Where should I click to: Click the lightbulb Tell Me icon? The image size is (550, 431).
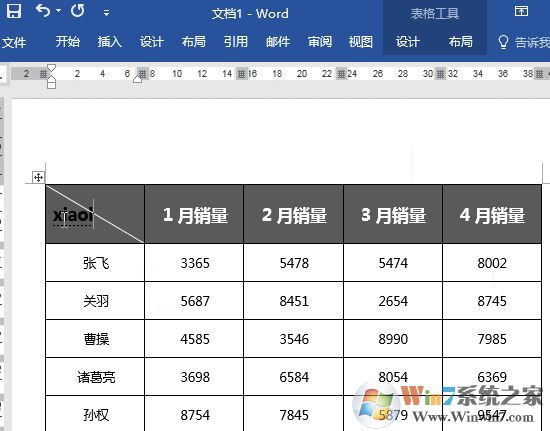click(x=503, y=42)
